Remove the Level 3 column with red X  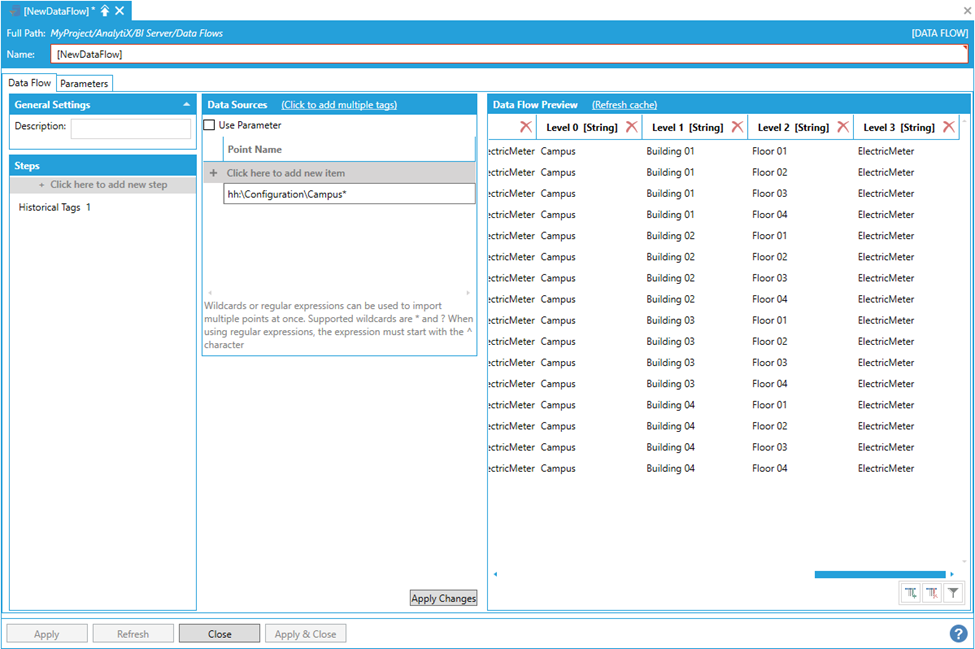tap(949, 127)
